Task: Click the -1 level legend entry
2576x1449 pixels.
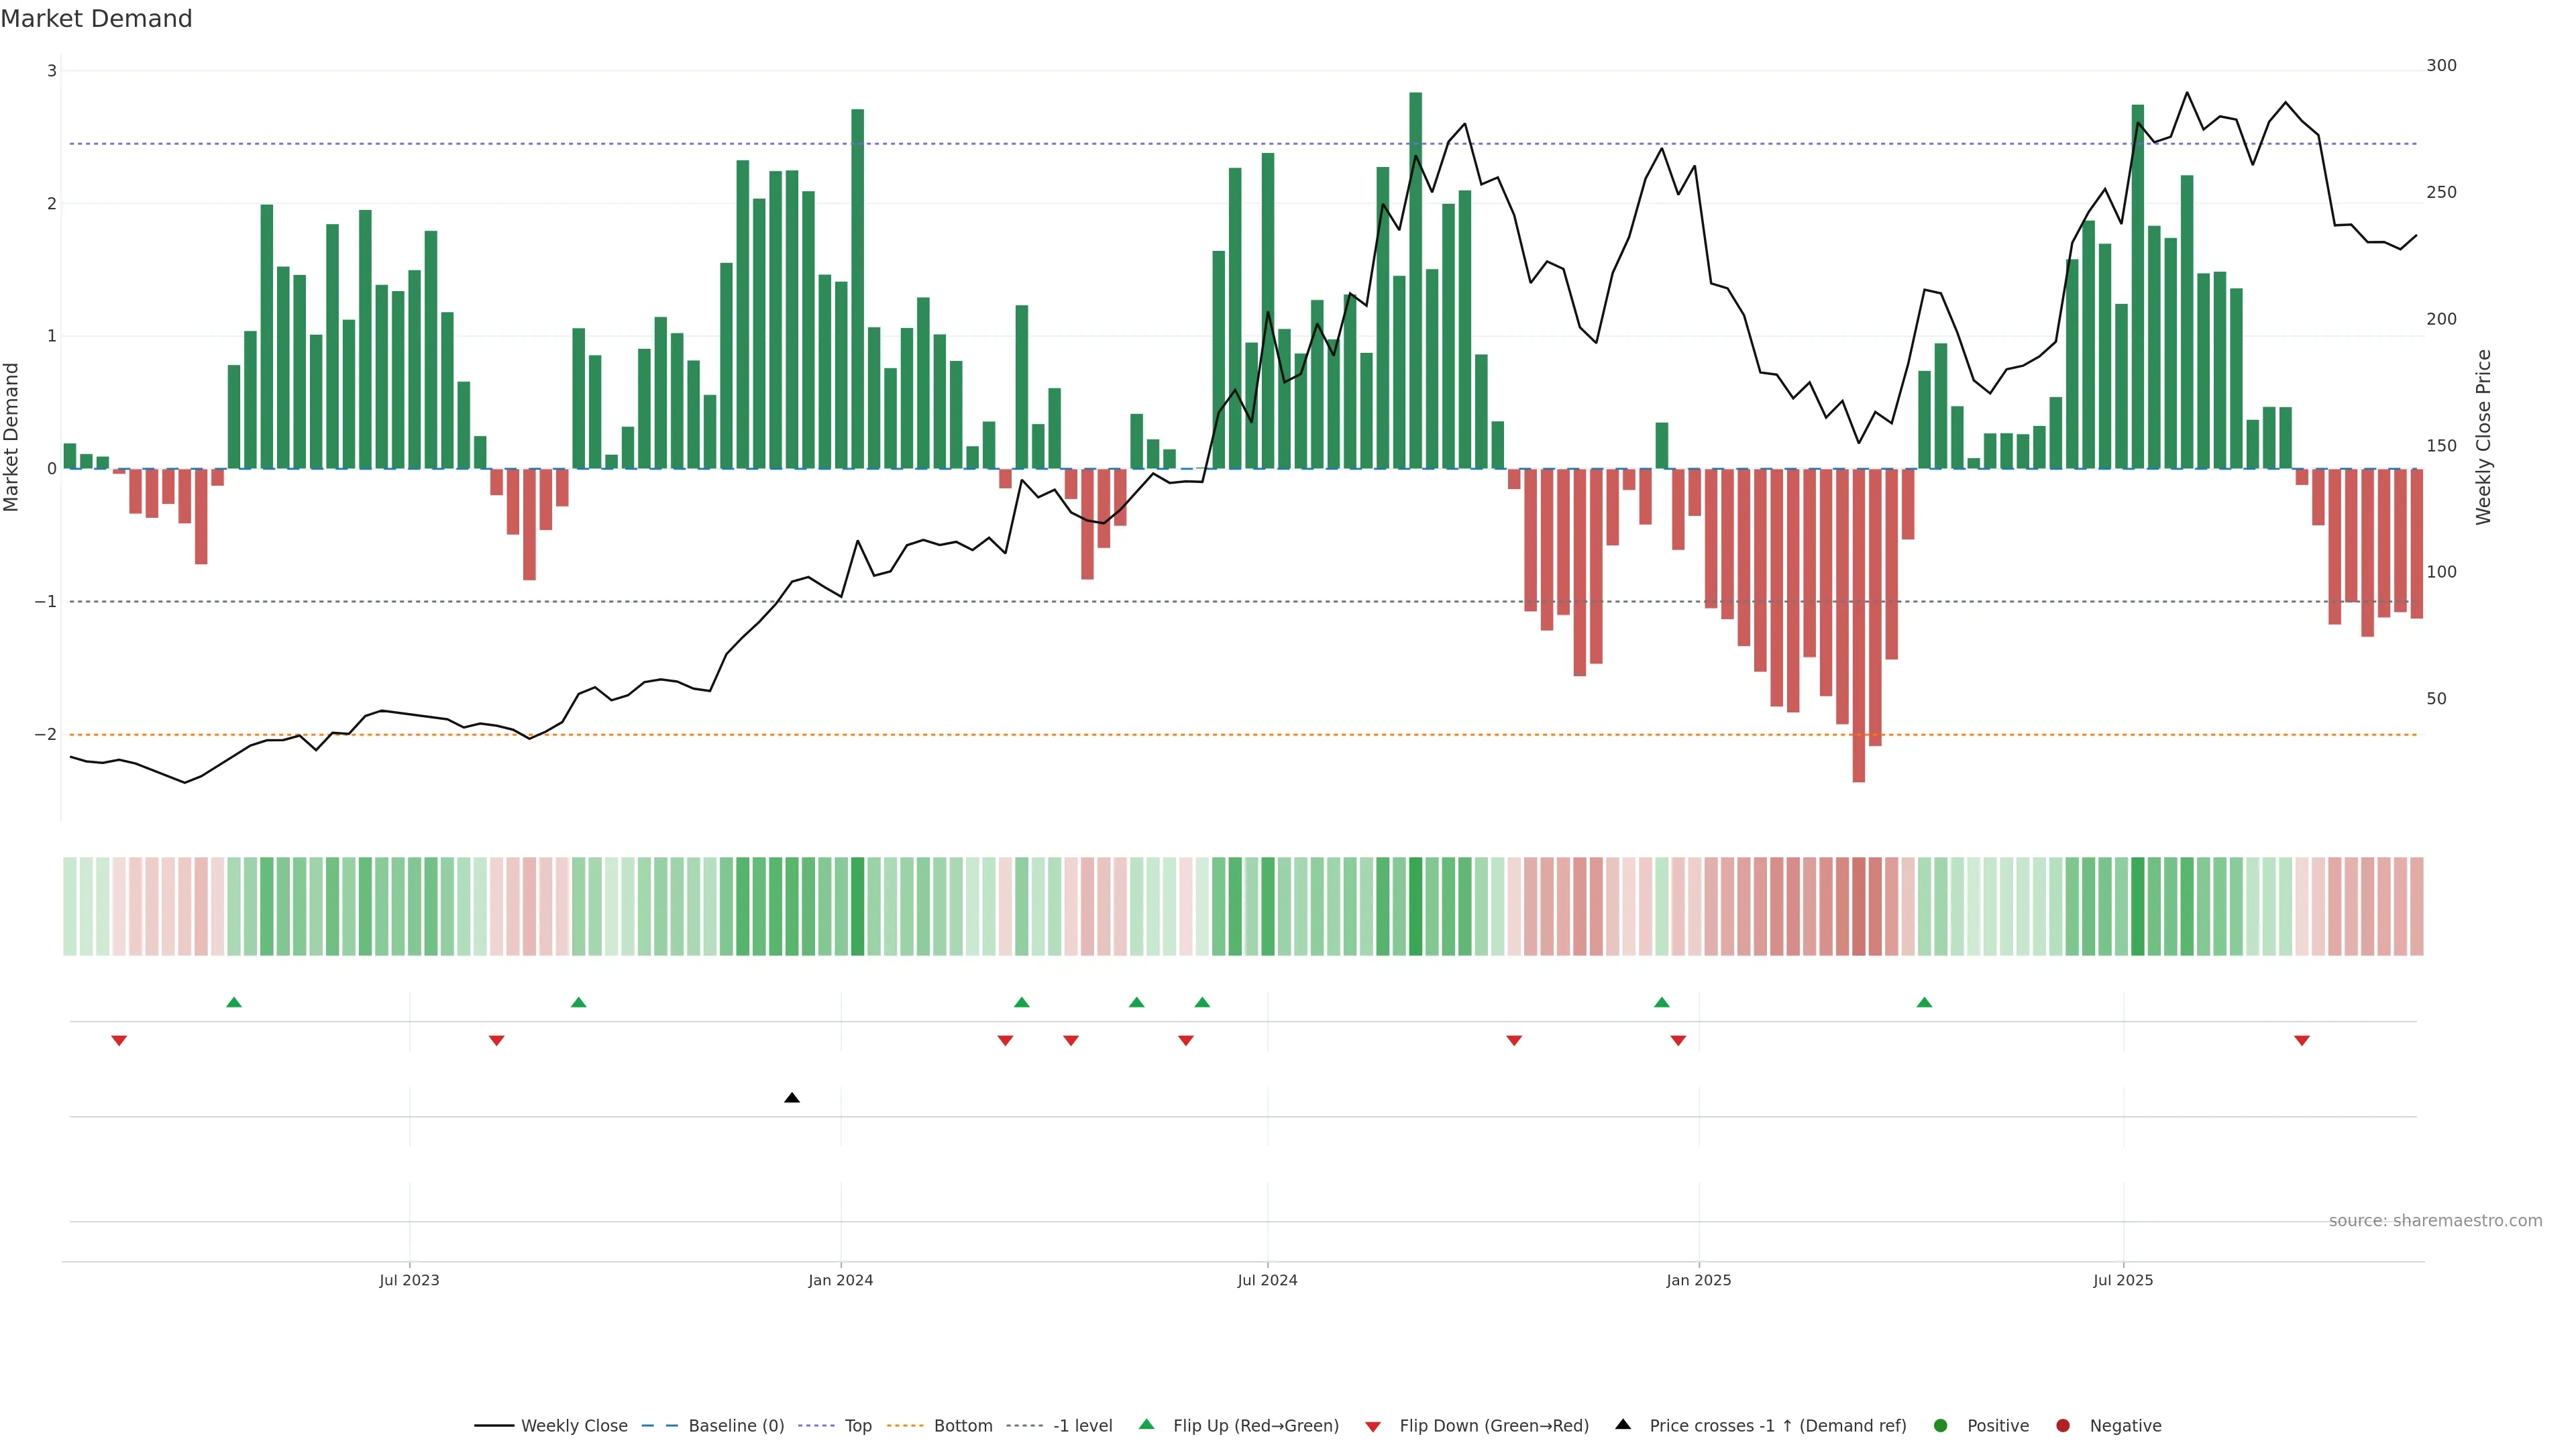Action: 1082,1426
